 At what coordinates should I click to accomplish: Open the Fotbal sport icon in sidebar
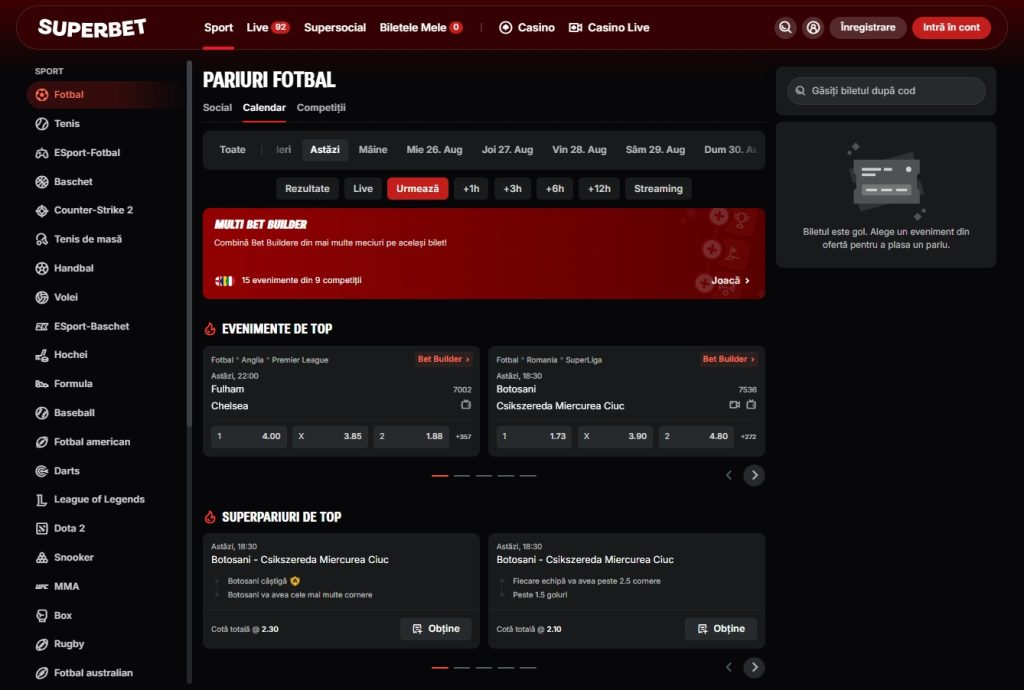pos(42,95)
